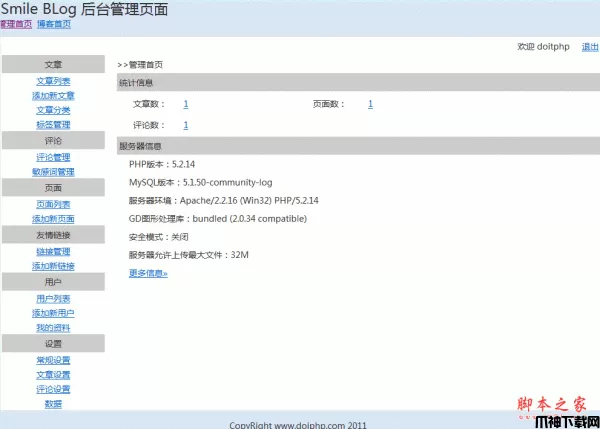Open 文章列表 in the sidebar
Screen dimensions: 600x429
pos(53,81)
